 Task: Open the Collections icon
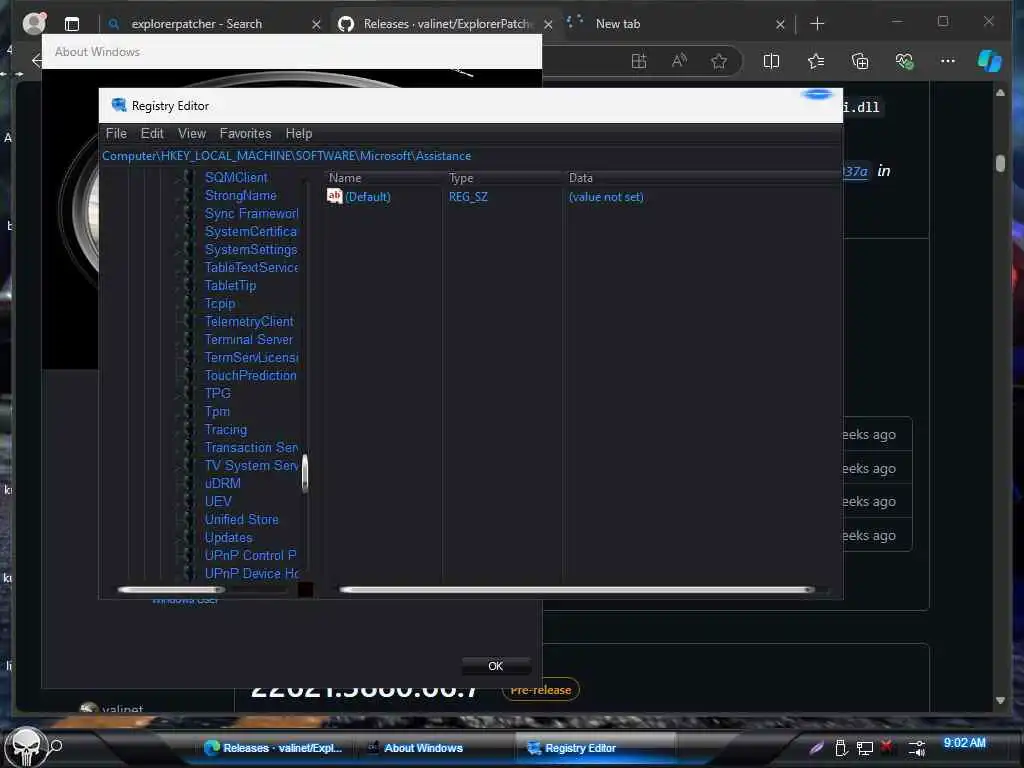click(860, 61)
